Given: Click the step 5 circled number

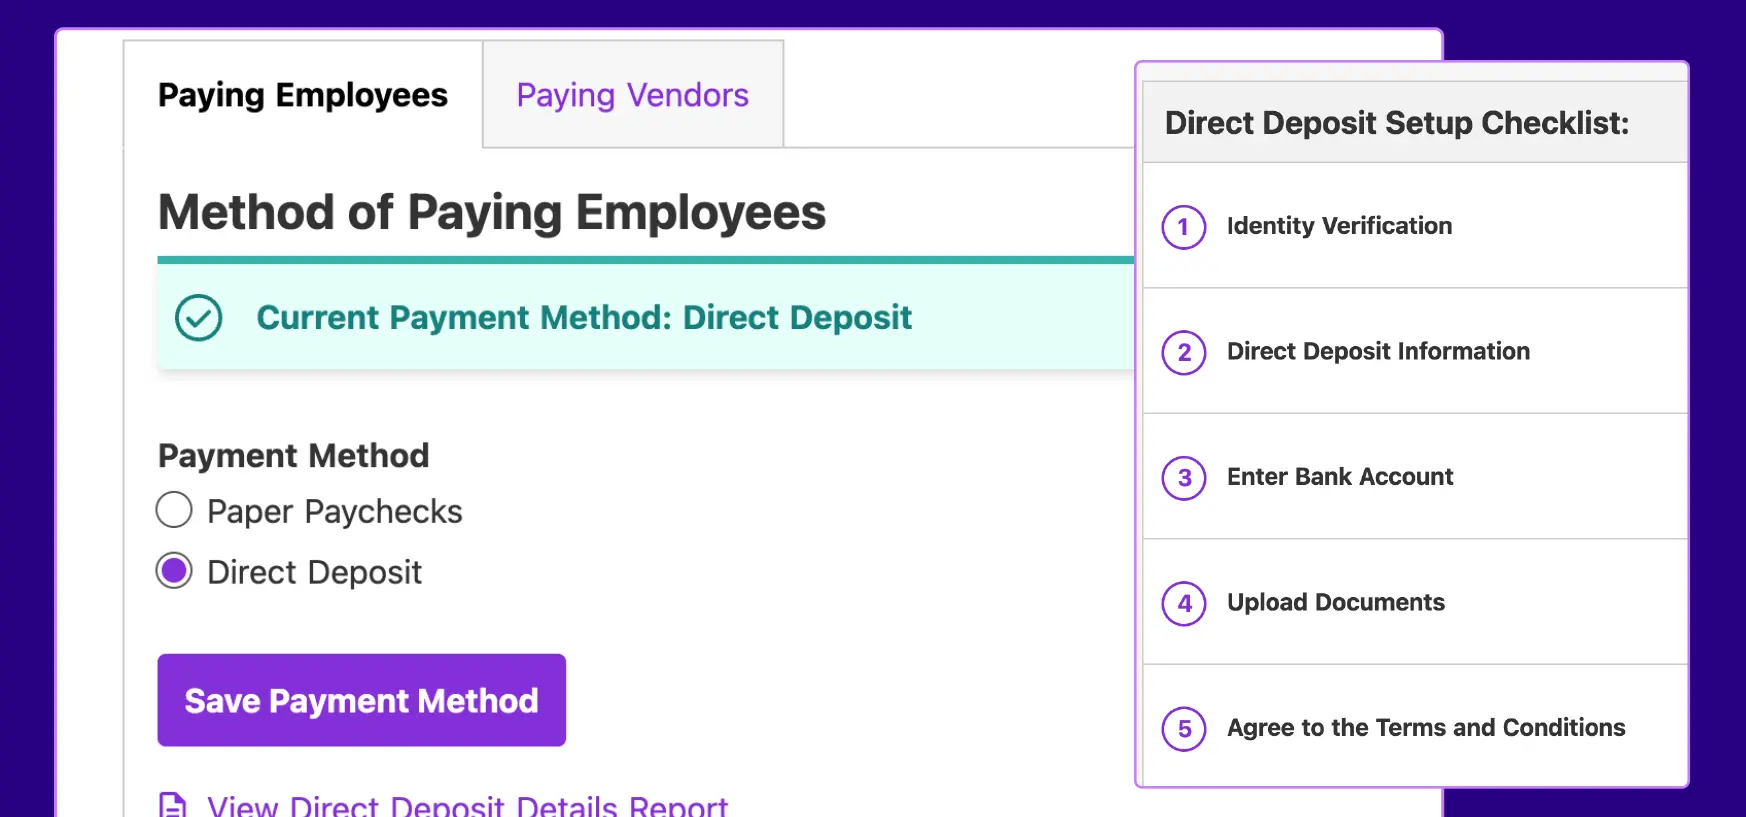Looking at the screenshot, I should (1184, 729).
